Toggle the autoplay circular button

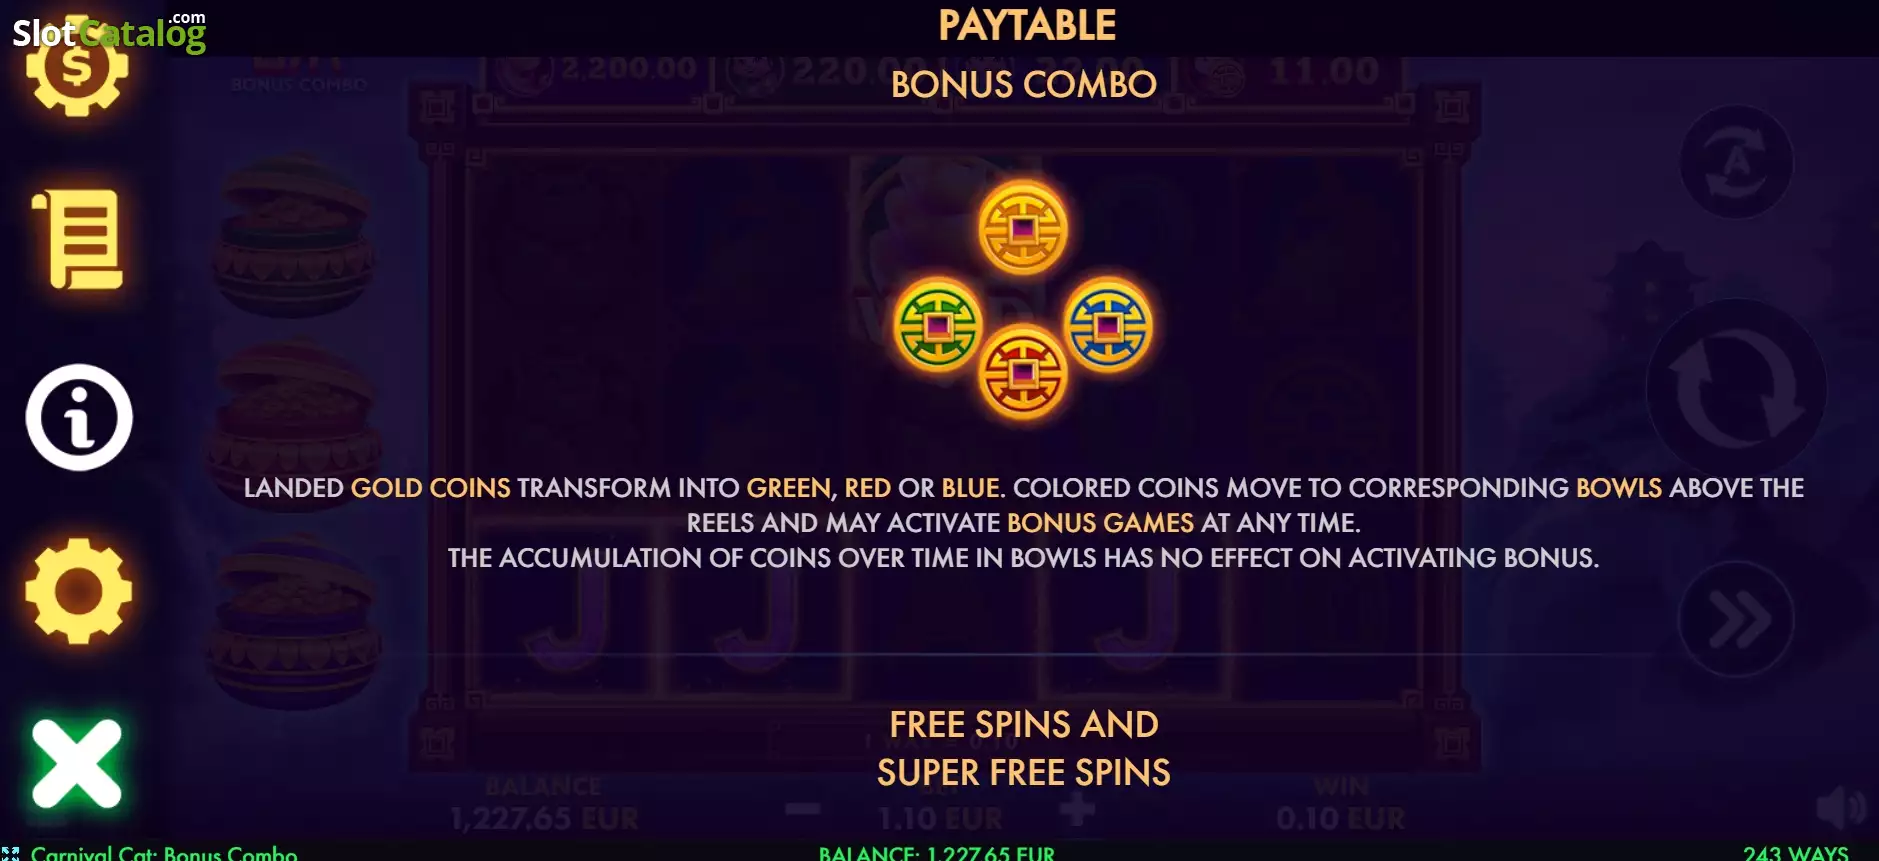pyautogui.click(x=1737, y=162)
